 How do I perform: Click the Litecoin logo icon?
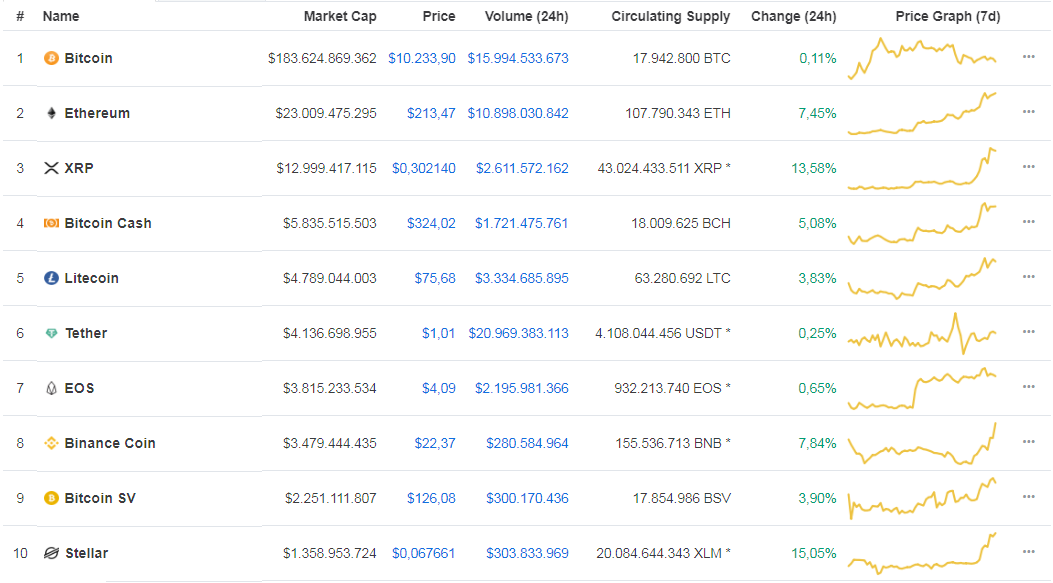[51, 278]
